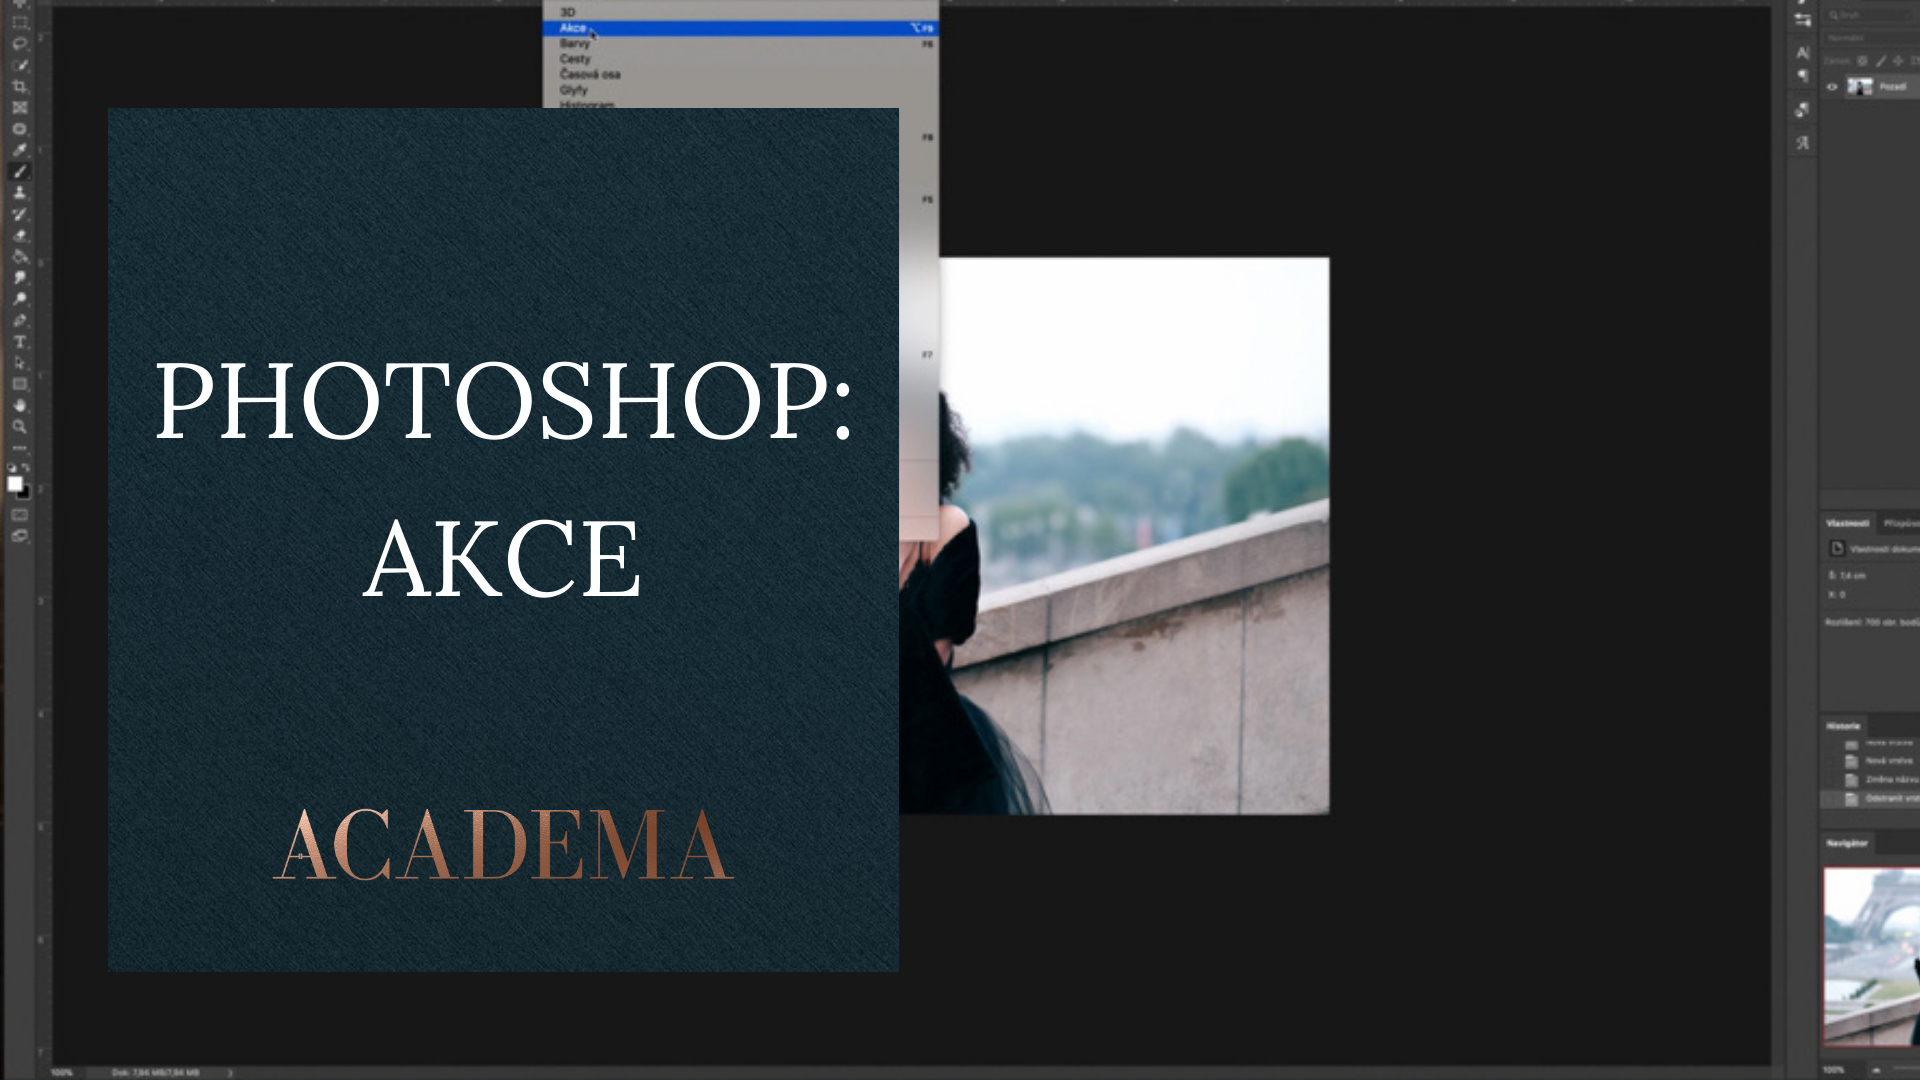Click the Navigator preview thumbnail
This screenshot has width=1920, height=1080.
(1871, 957)
